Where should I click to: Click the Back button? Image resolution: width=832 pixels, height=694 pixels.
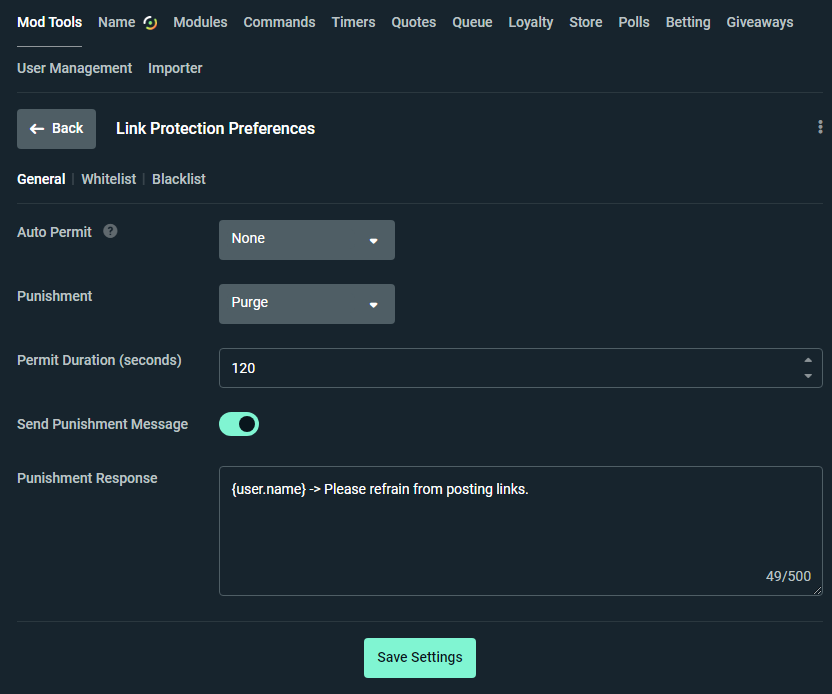click(x=56, y=128)
